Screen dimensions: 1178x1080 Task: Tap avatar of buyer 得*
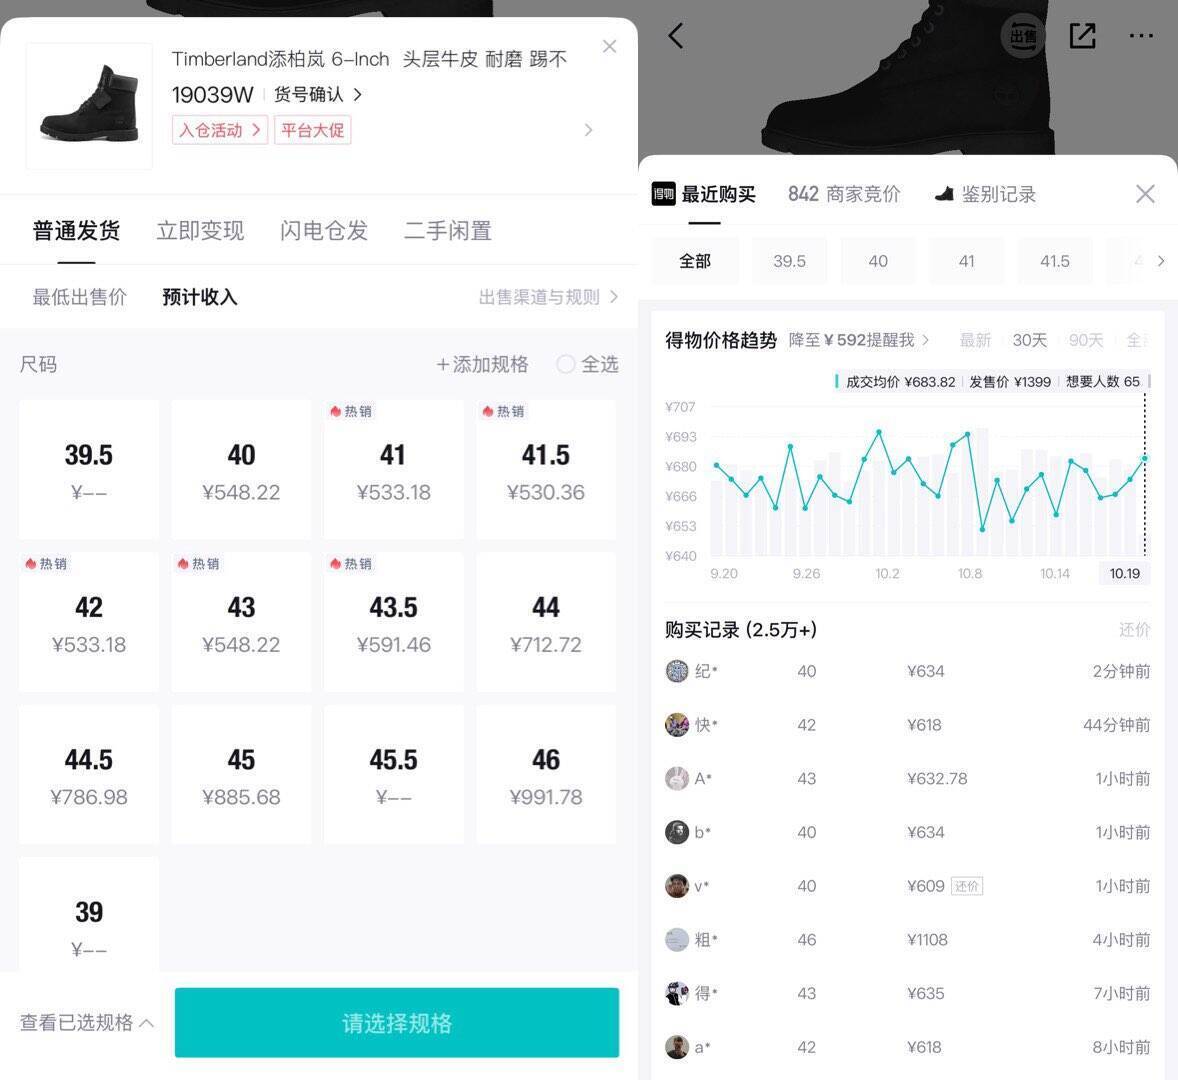click(x=677, y=993)
